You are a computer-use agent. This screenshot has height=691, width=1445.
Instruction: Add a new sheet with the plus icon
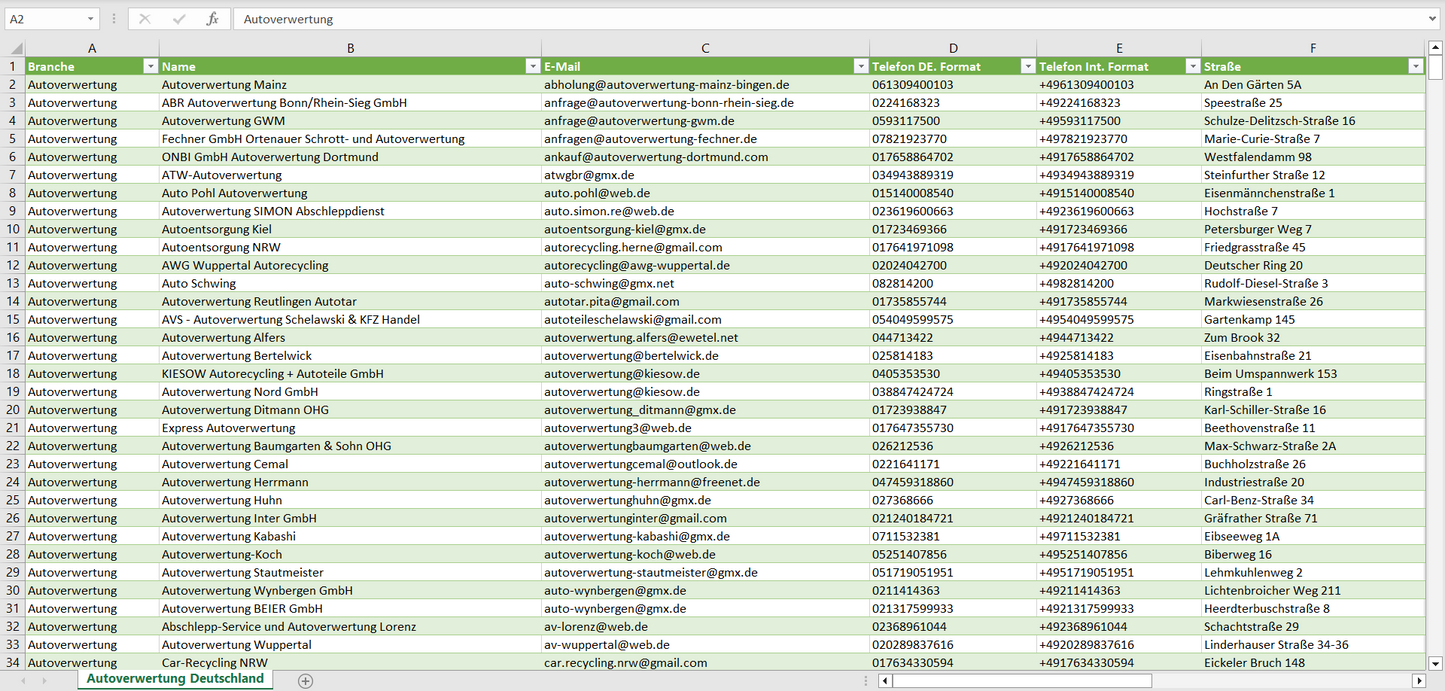pyautogui.click(x=305, y=680)
